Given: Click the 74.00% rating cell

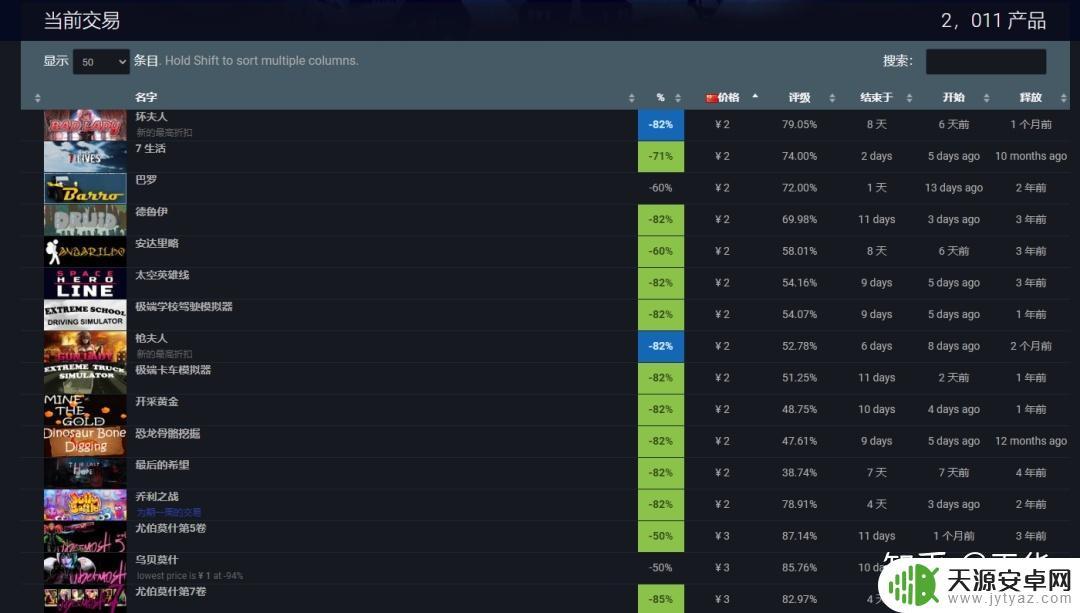Looking at the screenshot, I should coord(799,157).
